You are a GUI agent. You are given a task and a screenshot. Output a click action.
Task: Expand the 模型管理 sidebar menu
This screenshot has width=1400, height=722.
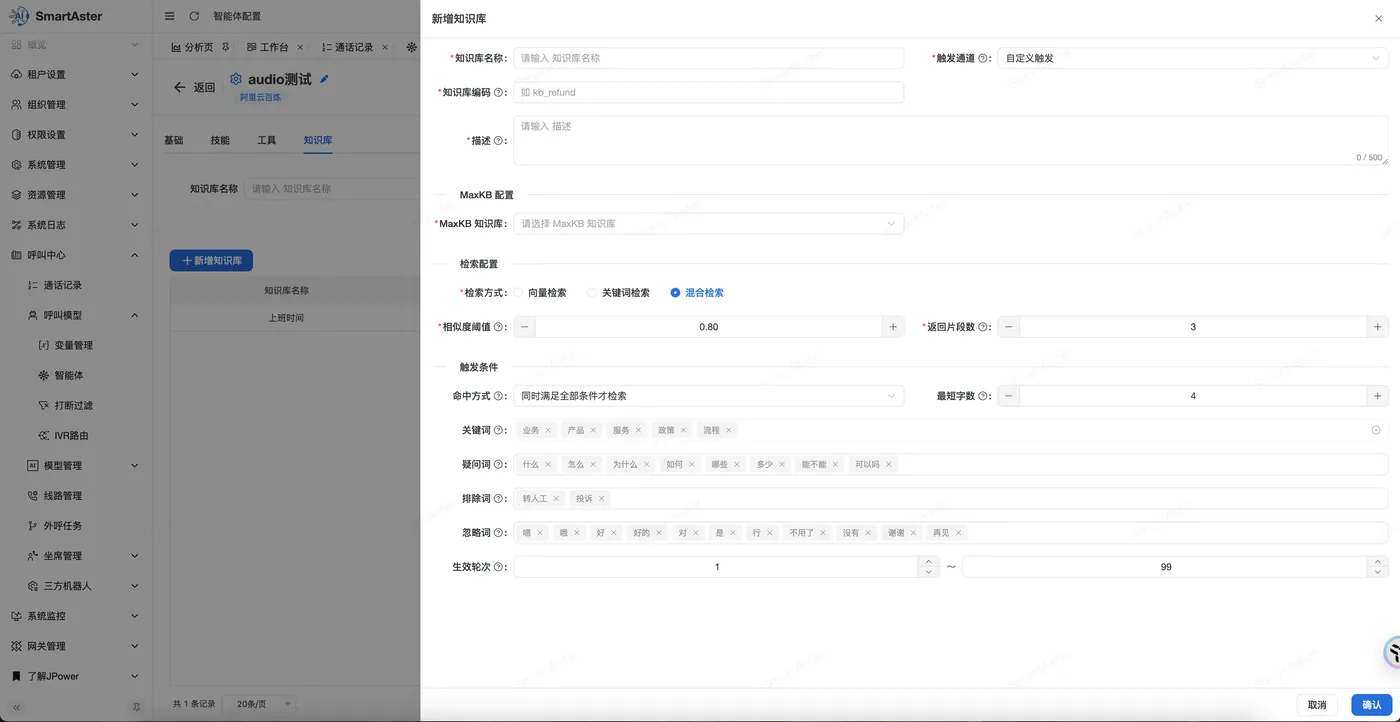click(75, 466)
